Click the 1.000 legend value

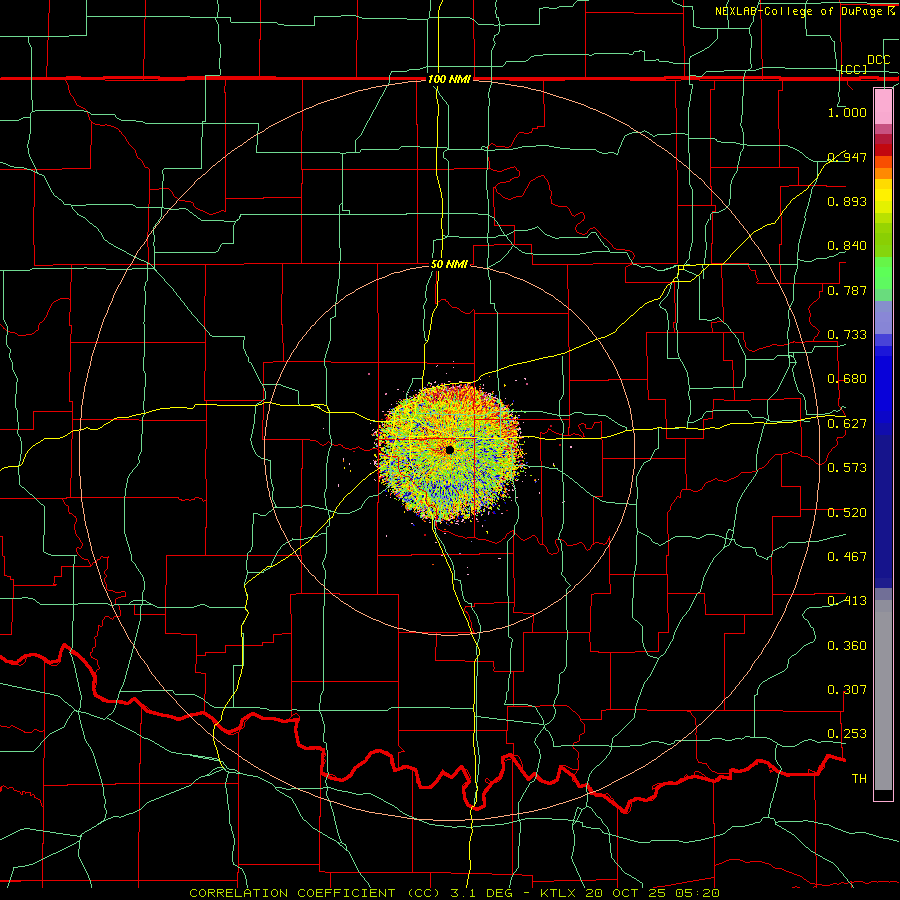pos(847,112)
